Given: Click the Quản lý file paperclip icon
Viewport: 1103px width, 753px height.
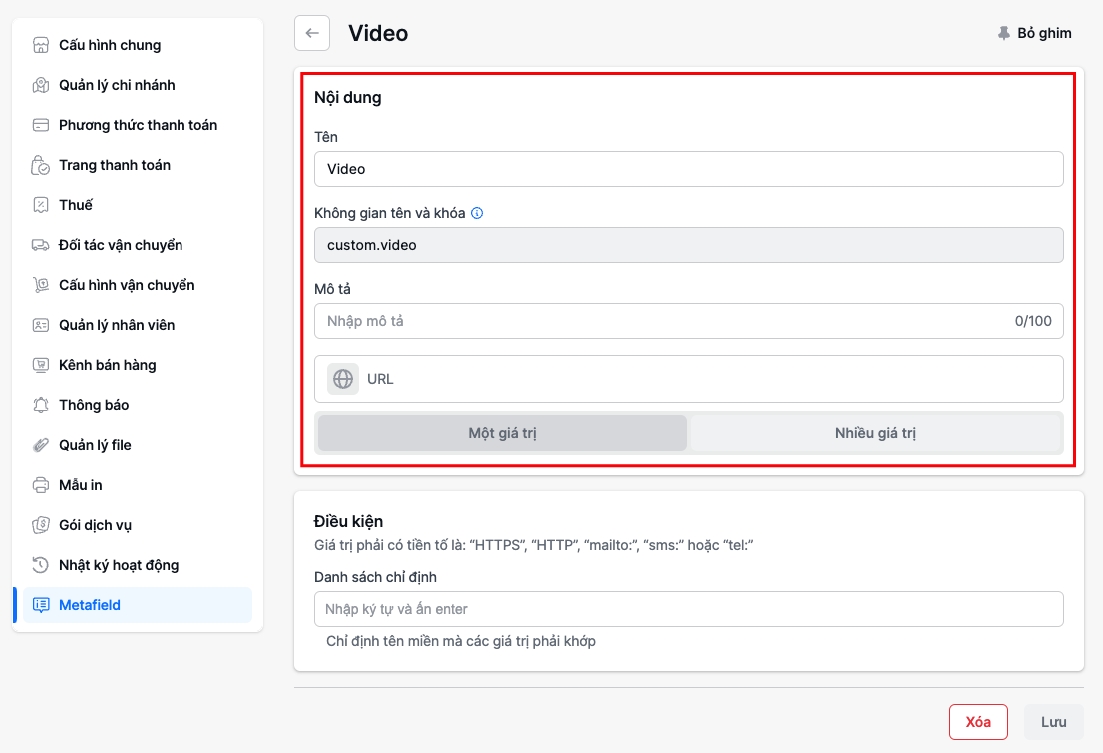Looking at the screenshot, I should (x=41, y=445).
